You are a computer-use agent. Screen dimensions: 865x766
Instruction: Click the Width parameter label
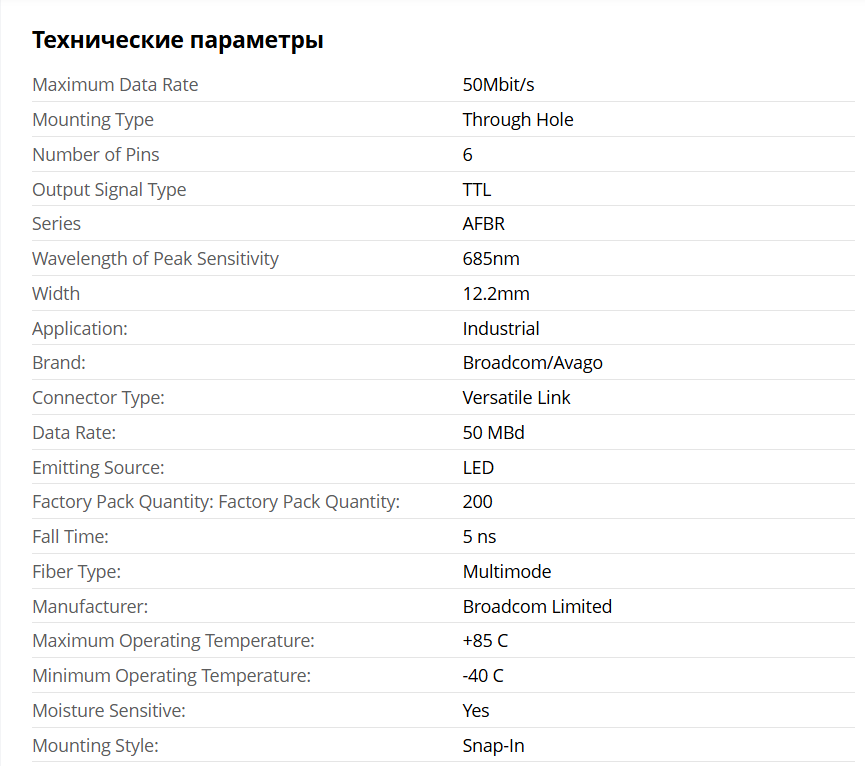point(56,293)
